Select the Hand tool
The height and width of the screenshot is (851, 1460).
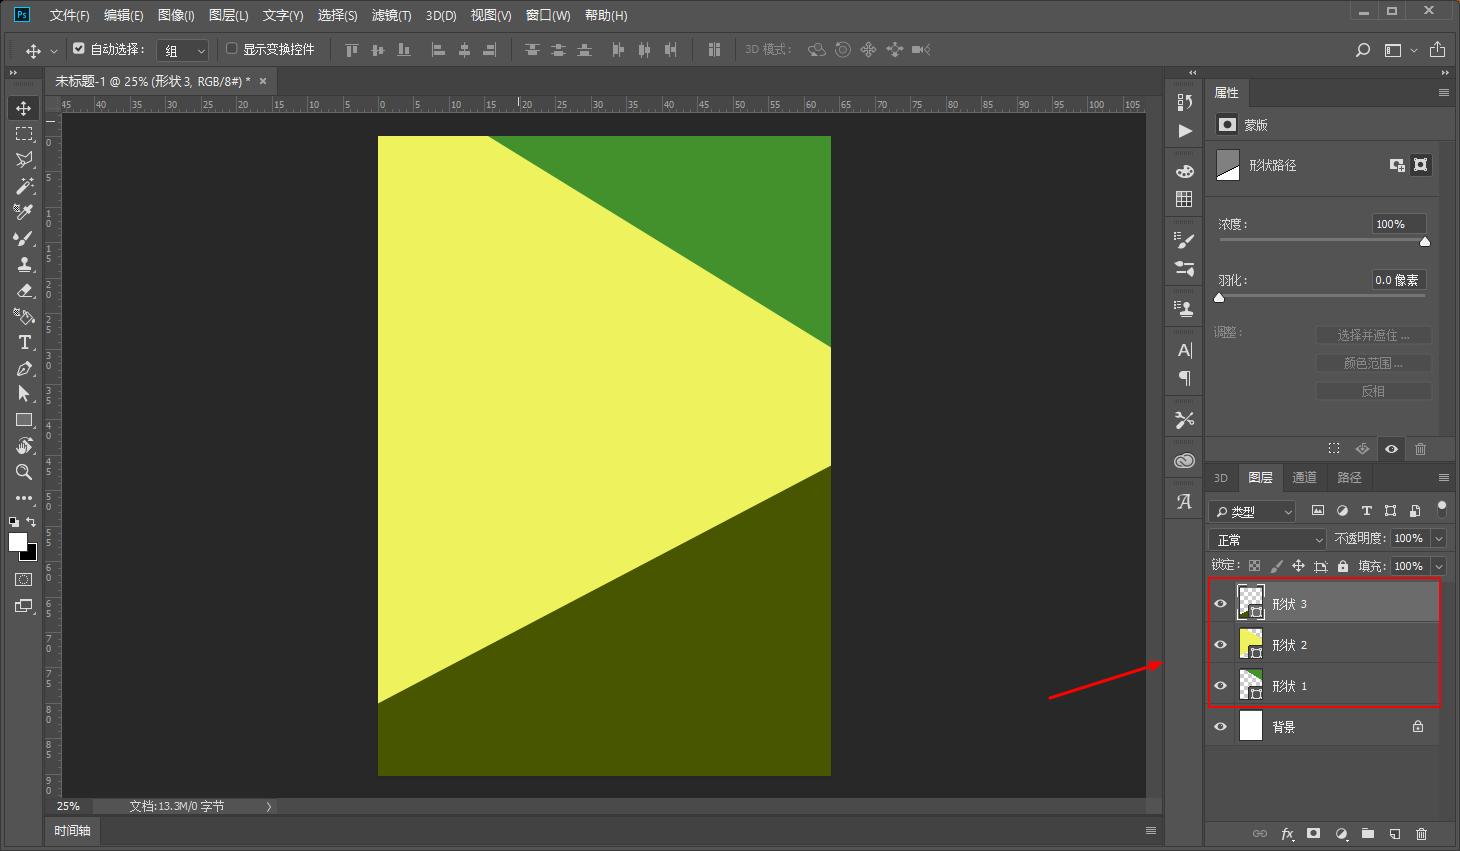click(x=24, y=446)
